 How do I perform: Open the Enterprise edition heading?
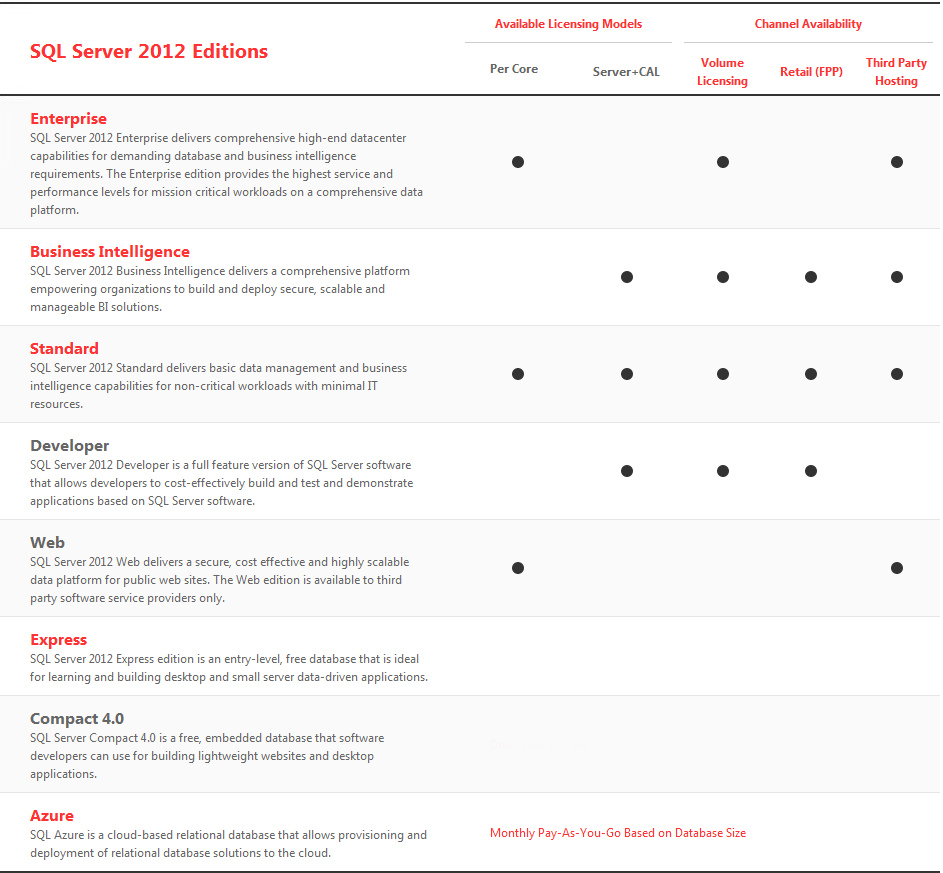pos(68,118)
